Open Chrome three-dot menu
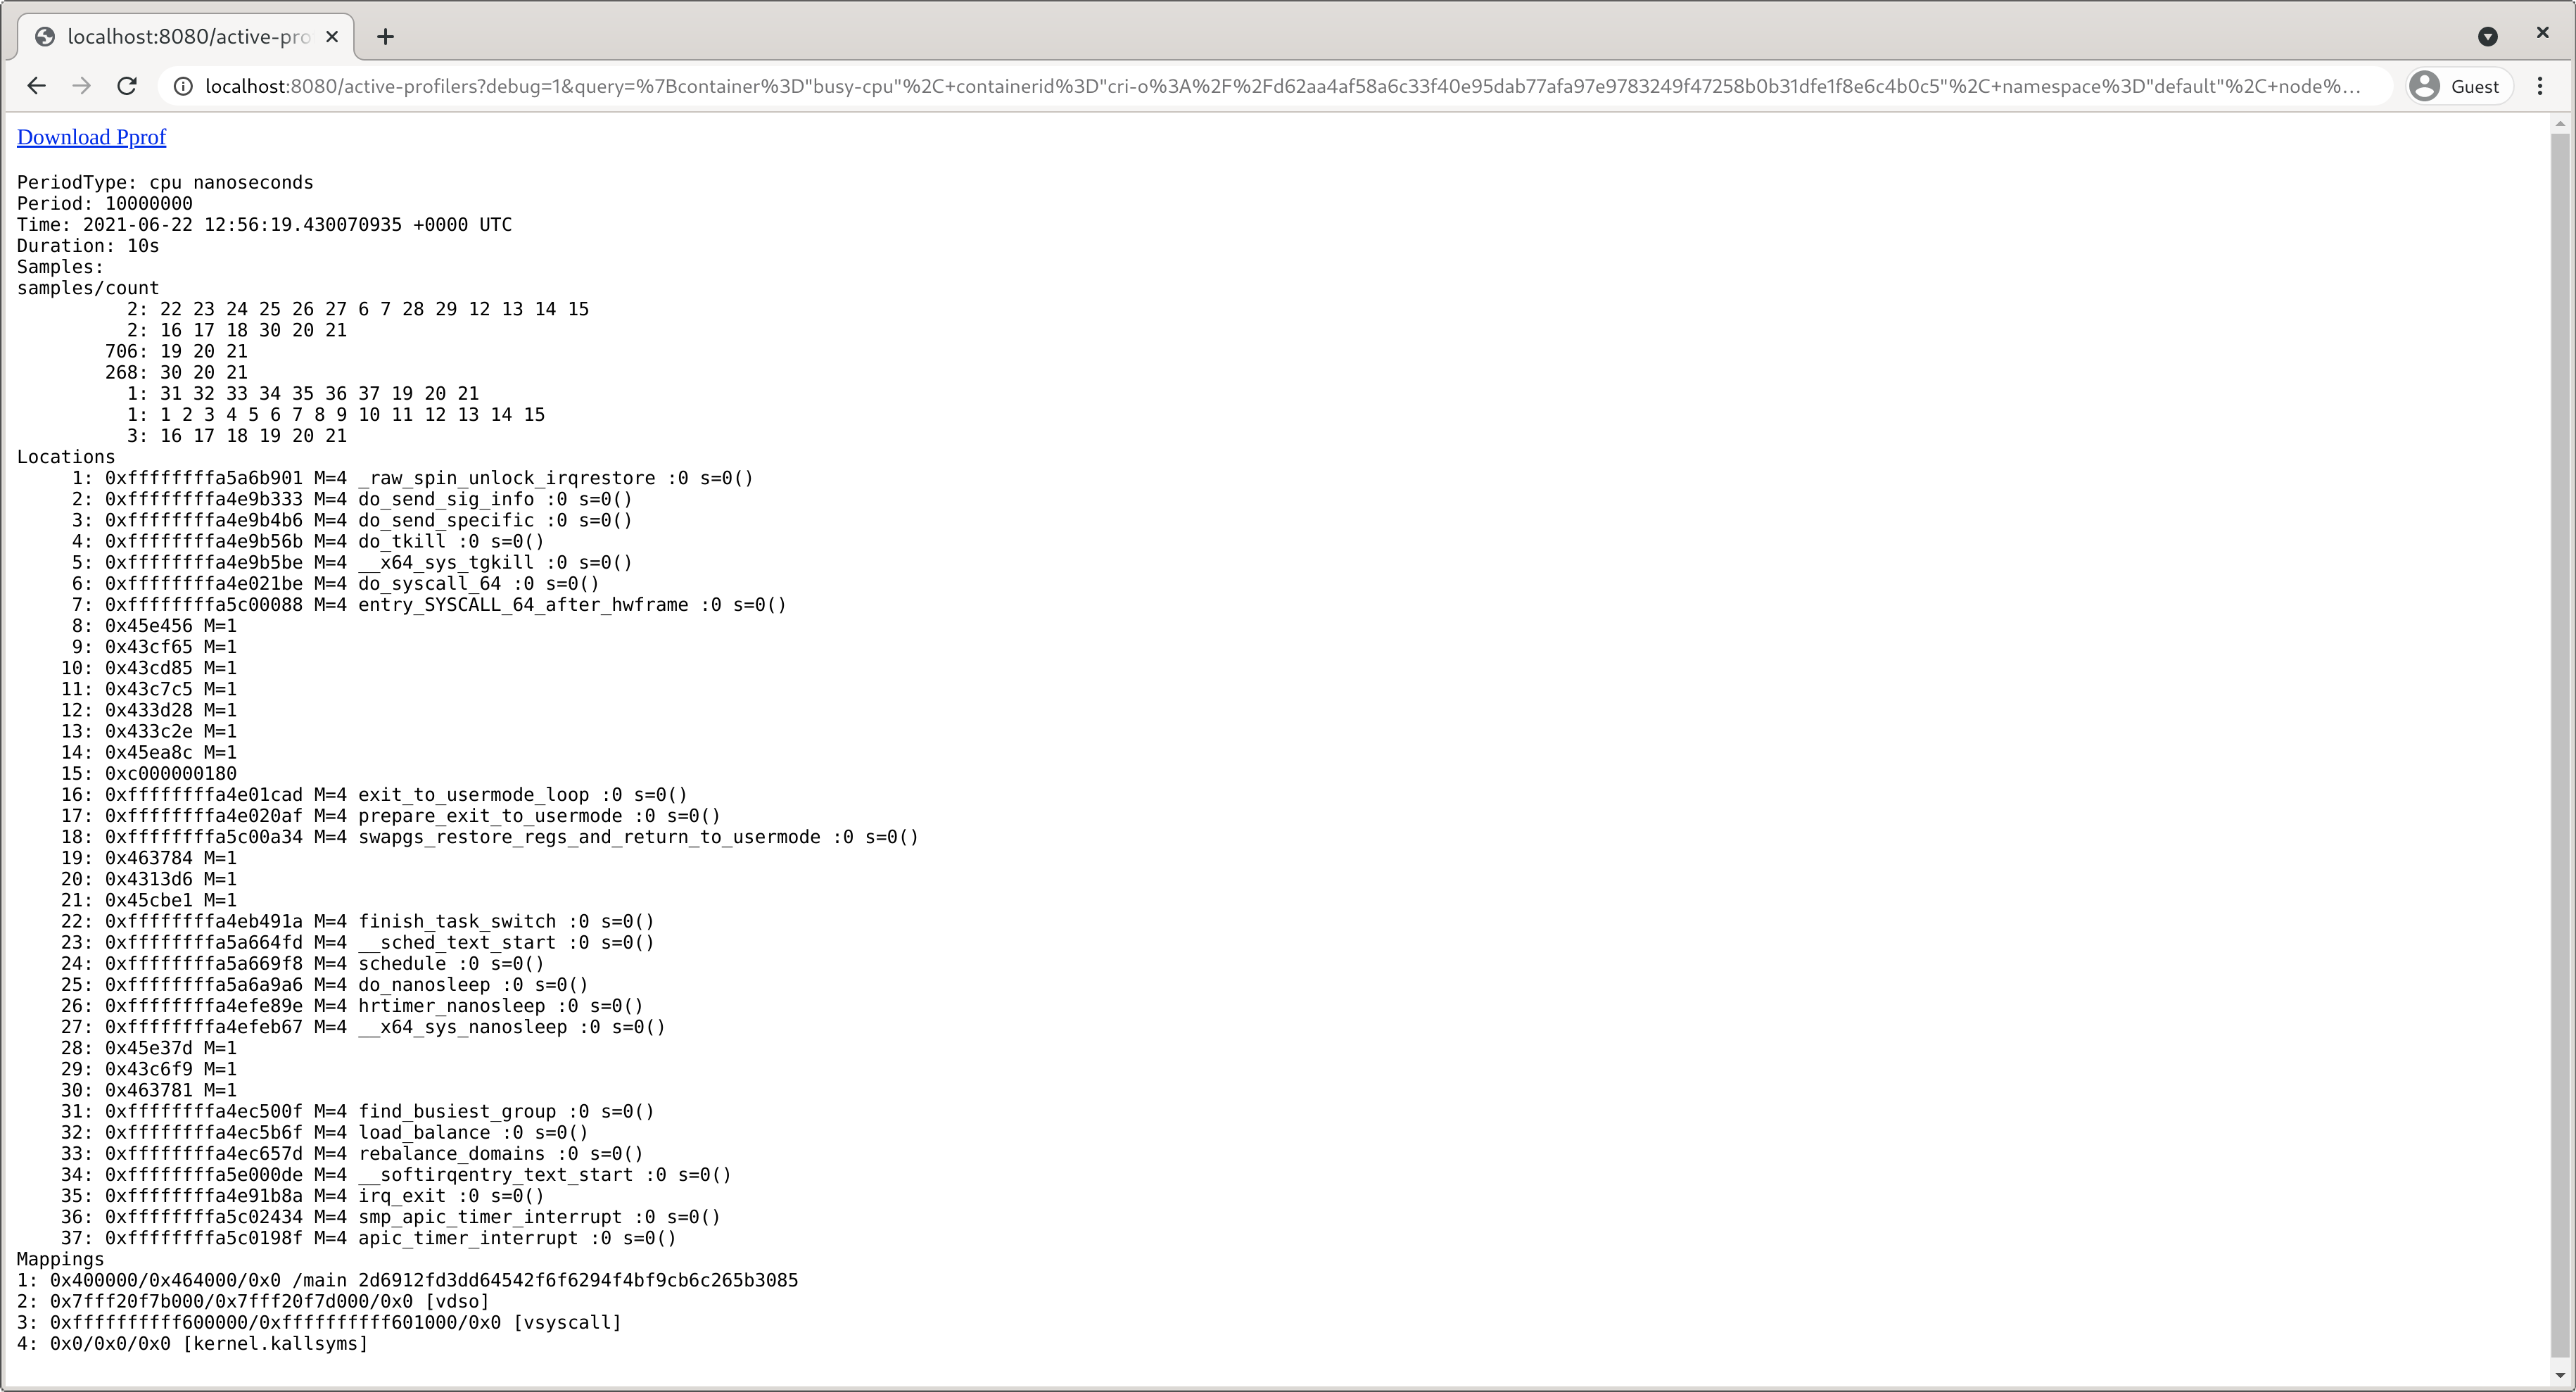 [x=2540, y=86]
